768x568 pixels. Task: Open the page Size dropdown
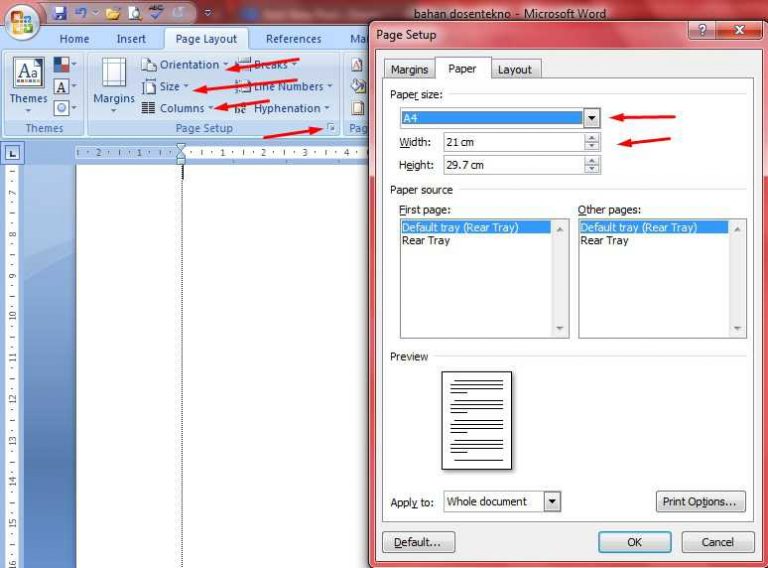click(165, 87)
